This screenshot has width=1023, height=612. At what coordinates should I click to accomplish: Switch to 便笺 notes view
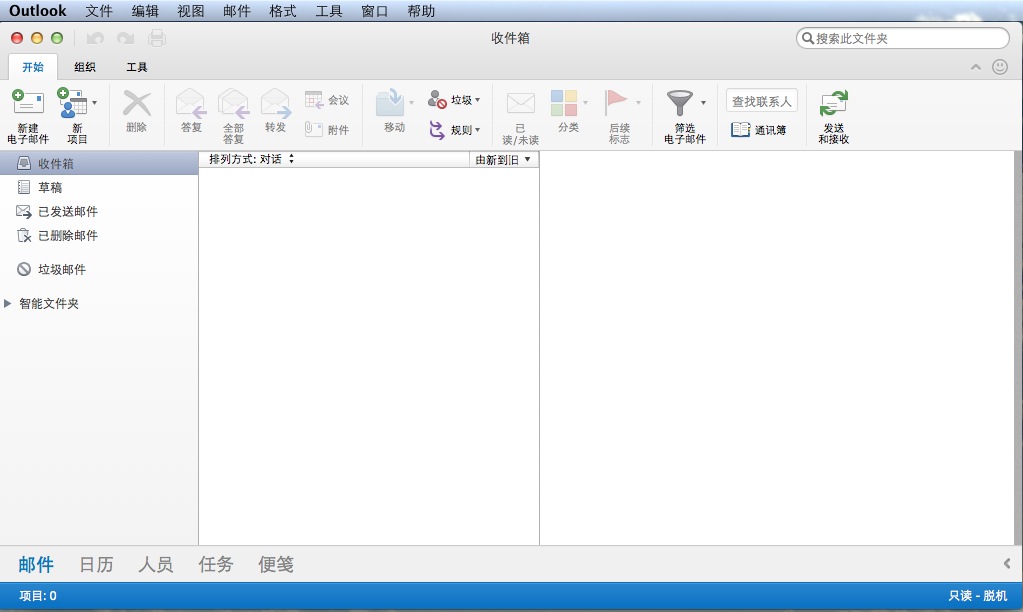[x=276, y=564]
